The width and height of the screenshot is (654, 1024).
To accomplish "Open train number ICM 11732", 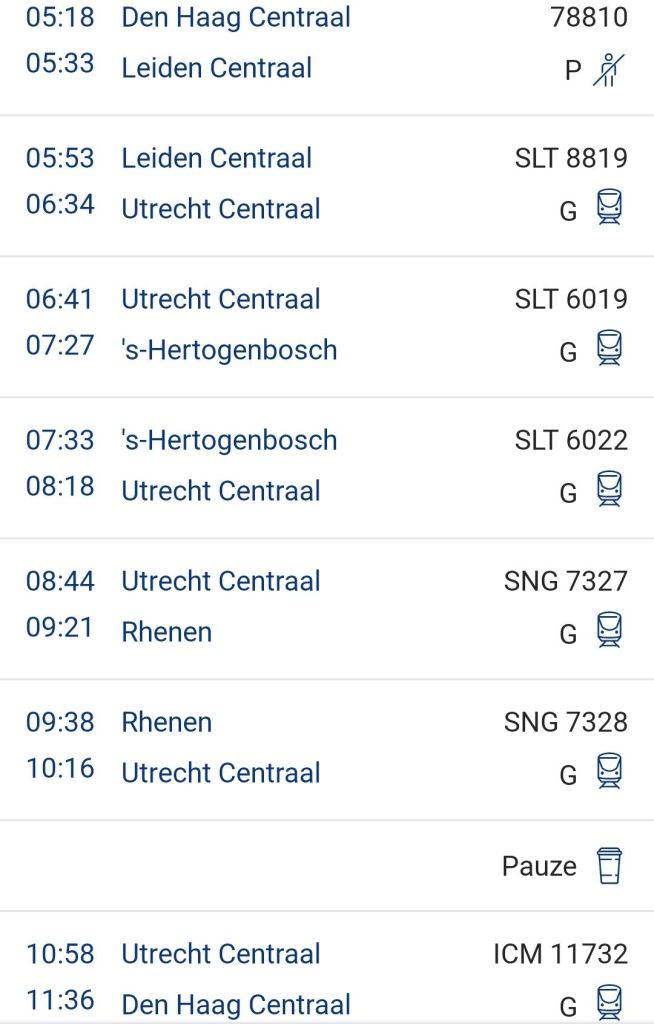I will [x=560, y=954].
